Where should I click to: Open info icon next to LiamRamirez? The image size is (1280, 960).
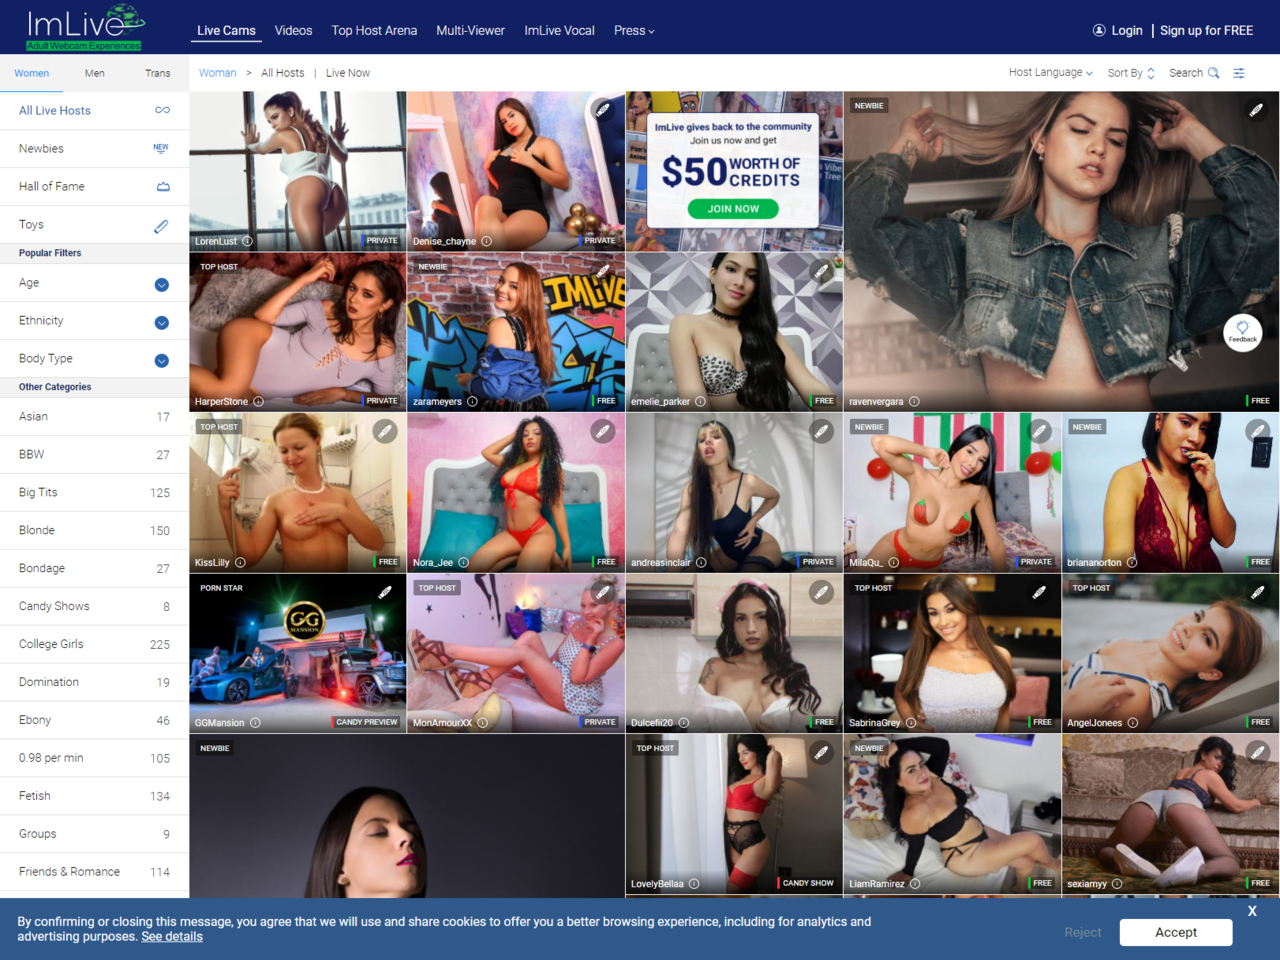(915, 884)
